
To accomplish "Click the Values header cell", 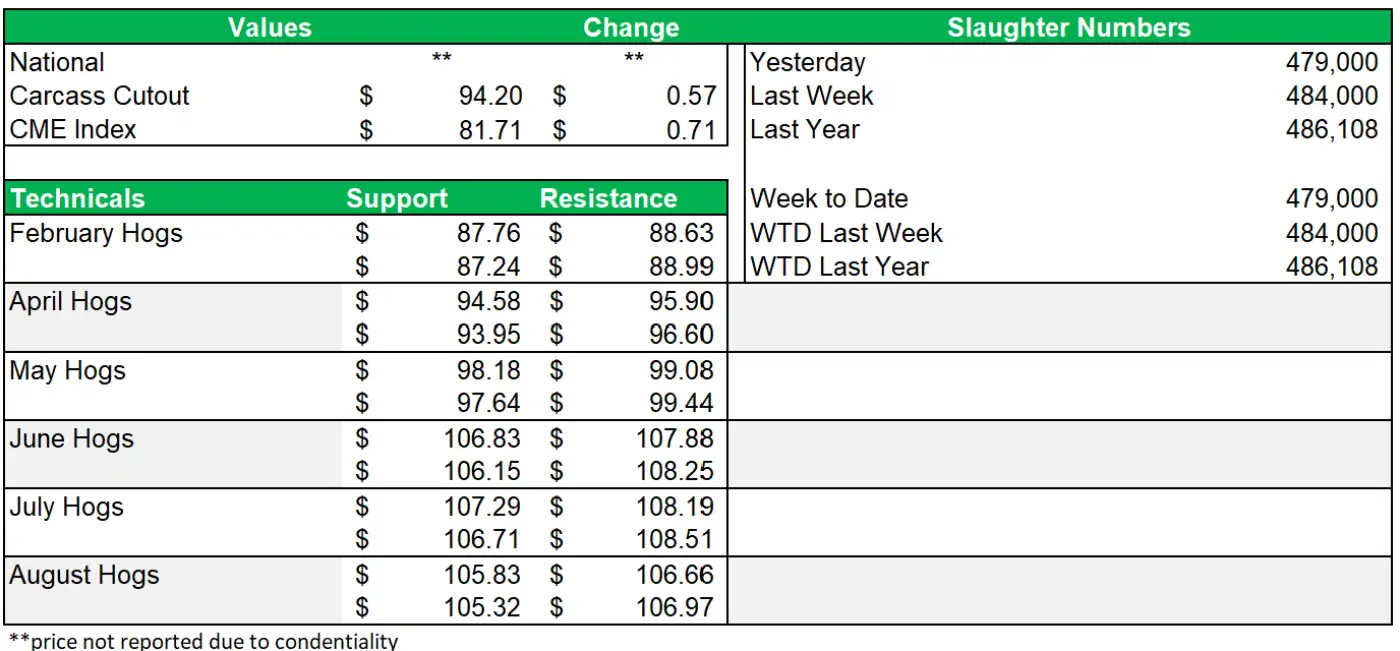I will pyautogui.click(x=269, y=27).
